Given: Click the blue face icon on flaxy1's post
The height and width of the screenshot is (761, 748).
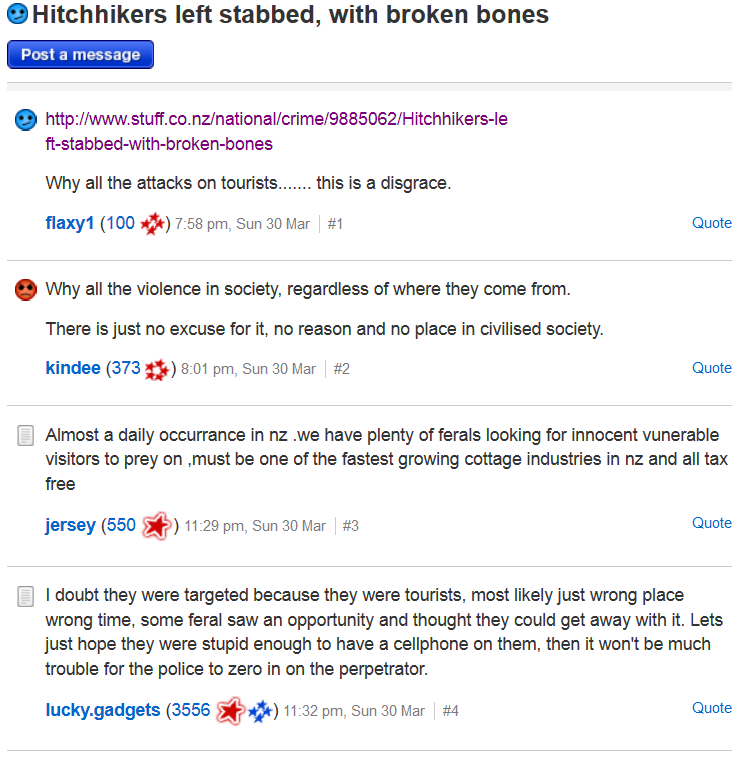Looking at the screenshot, I should click(26, 121).
